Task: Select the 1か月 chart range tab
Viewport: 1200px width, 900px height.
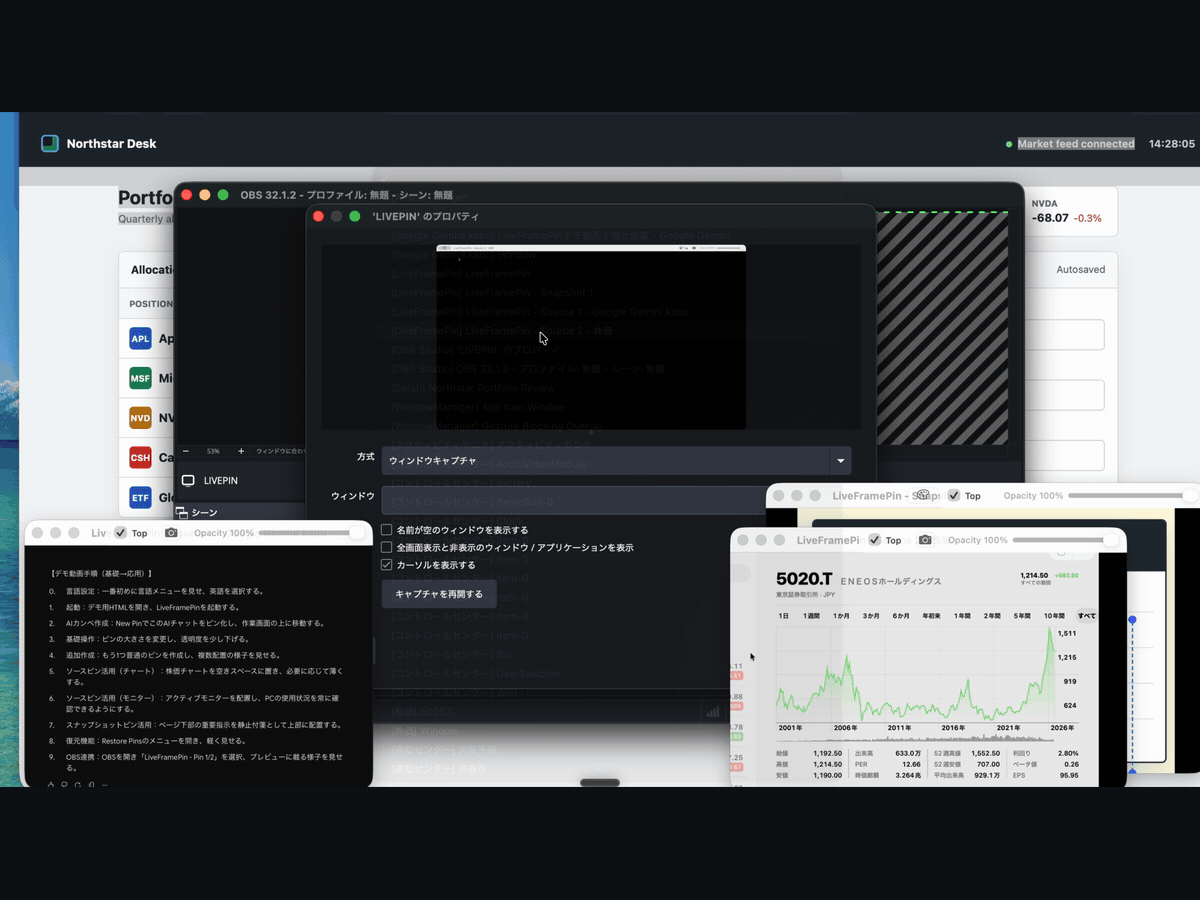Action: pyautogui.click(x=841, y=616)
